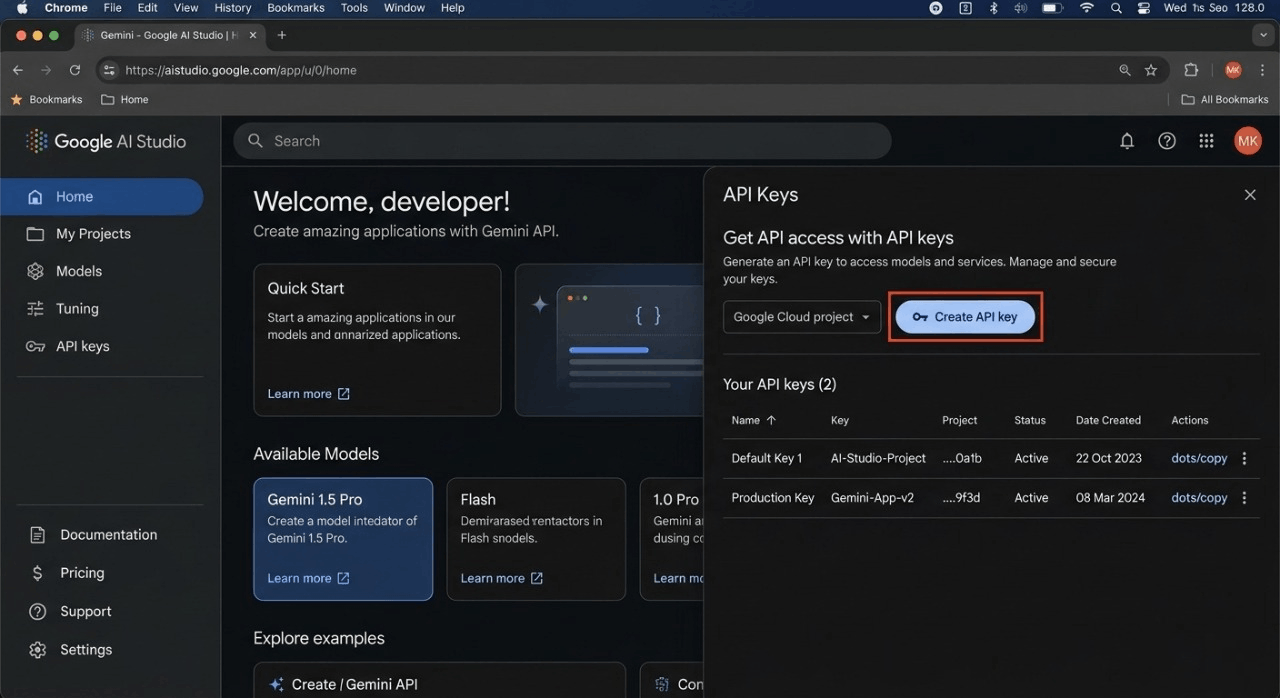Screen dimensions: 1280x698
Task: Open the Google apps launcher grid
Action: pyautogui.click(x=1206, y=141)
